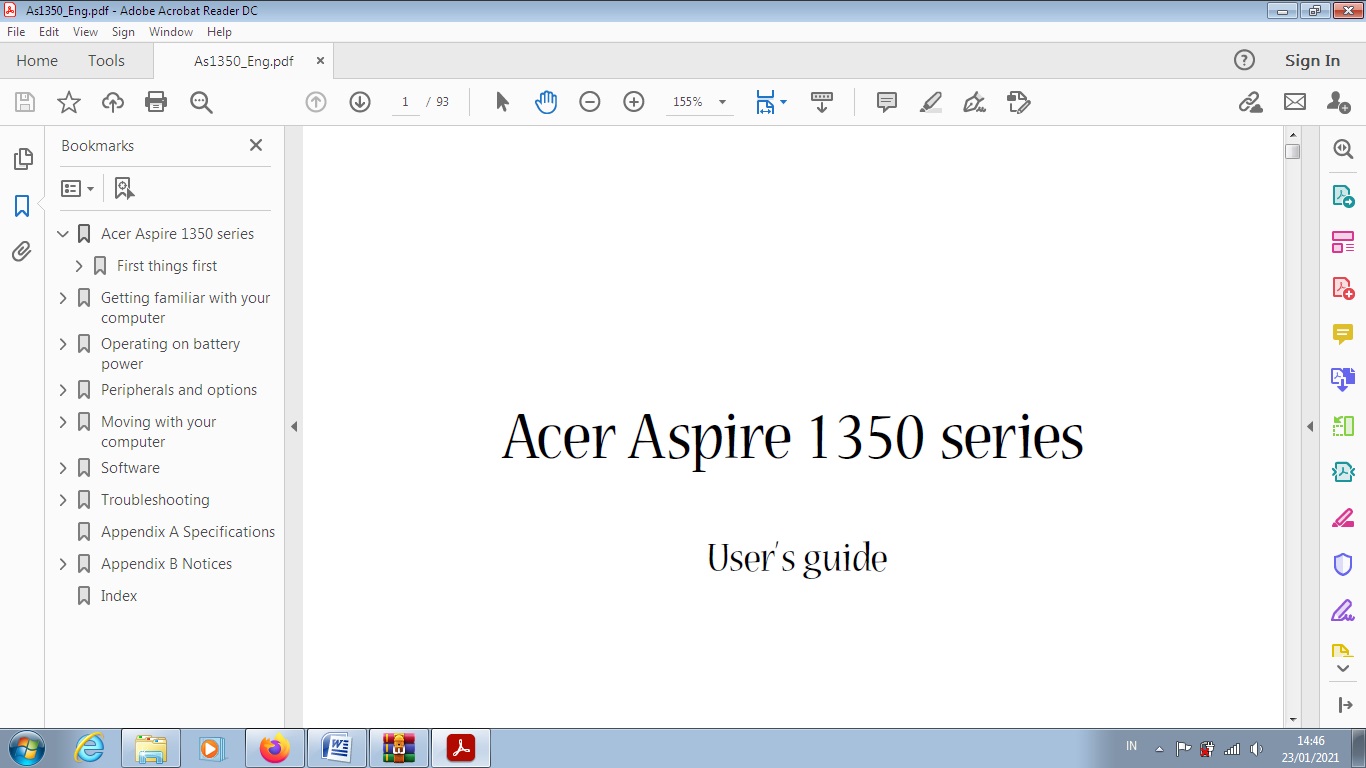The width and height of the screenshot is (1366, 768).
Task: Open Comment tool in right pane
Action: (x=1343, y=334)
